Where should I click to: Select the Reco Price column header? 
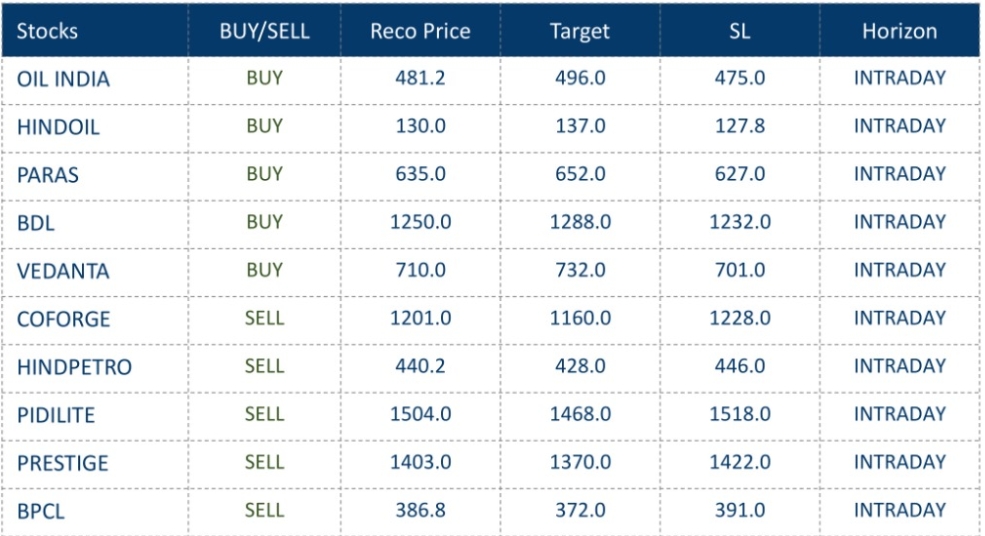click(x=420, y=31)
